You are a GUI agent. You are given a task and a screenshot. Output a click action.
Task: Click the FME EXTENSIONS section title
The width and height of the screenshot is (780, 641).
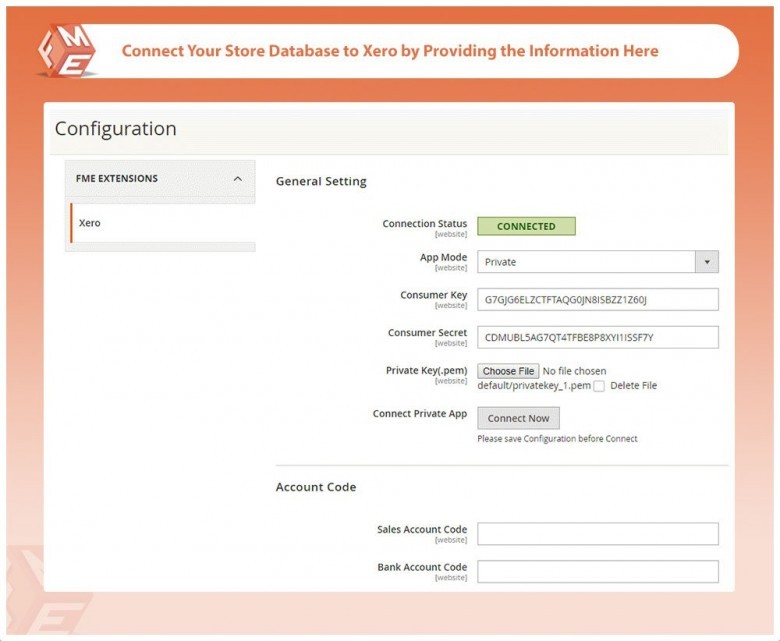pyautogui.click(x=117, y=179)
